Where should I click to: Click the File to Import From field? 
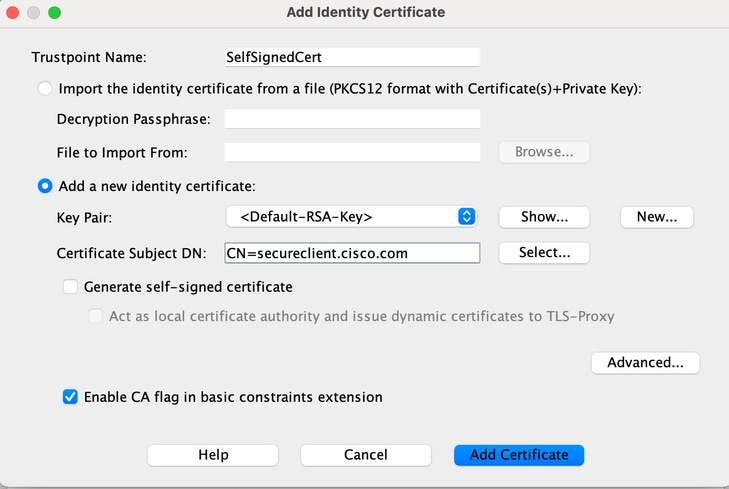point(352,153)
